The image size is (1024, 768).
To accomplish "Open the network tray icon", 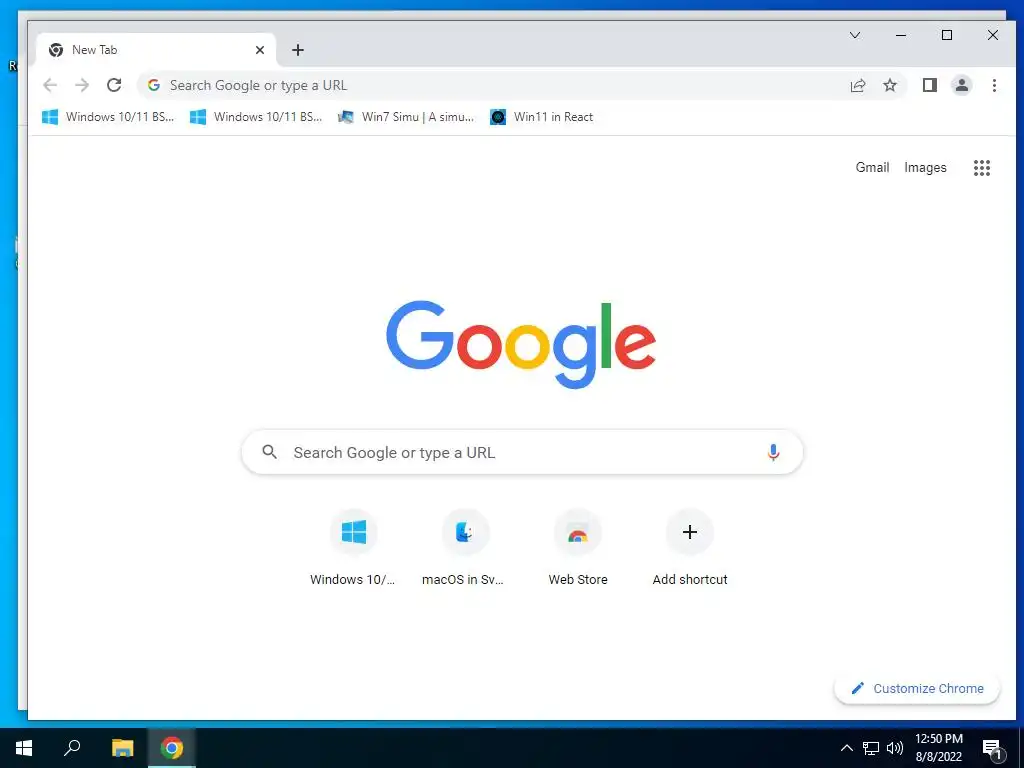I will point(871,748).
